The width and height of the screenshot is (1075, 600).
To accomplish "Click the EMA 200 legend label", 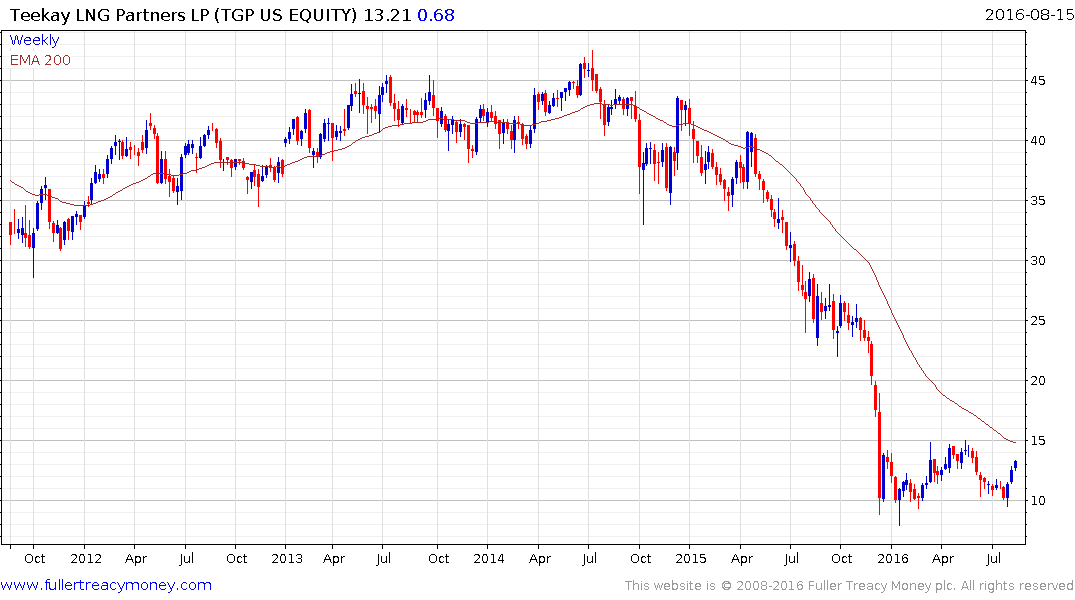I will 40,60.
